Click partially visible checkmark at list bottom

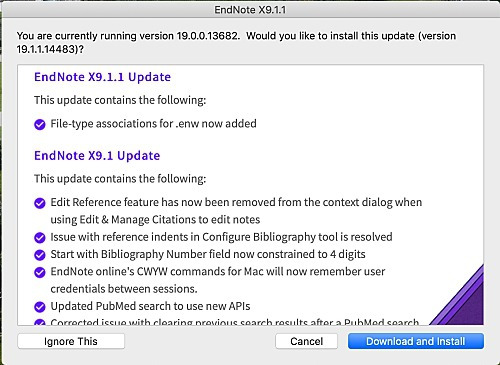[40, 322]
